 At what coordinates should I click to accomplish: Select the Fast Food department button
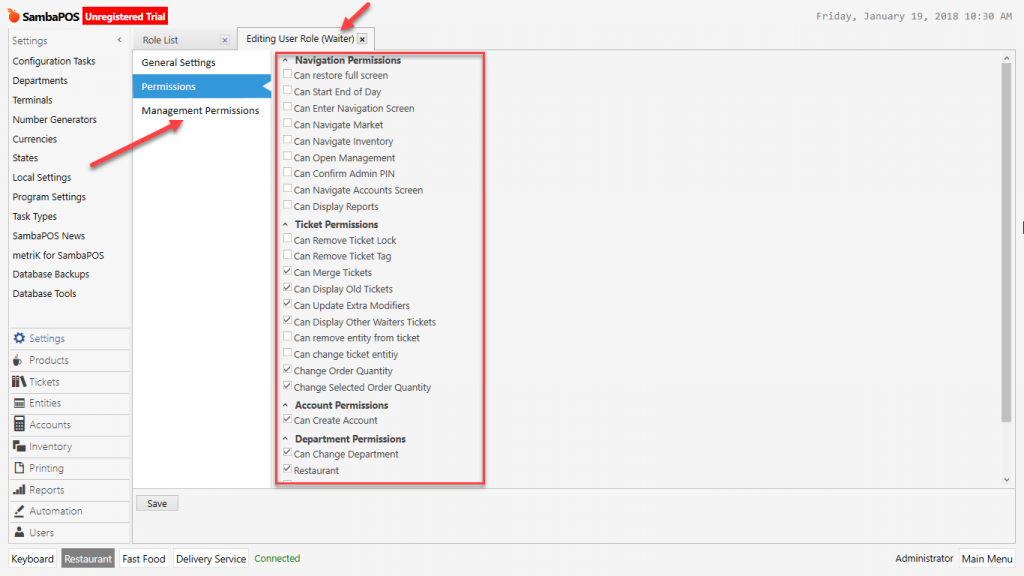click(144, 558)
